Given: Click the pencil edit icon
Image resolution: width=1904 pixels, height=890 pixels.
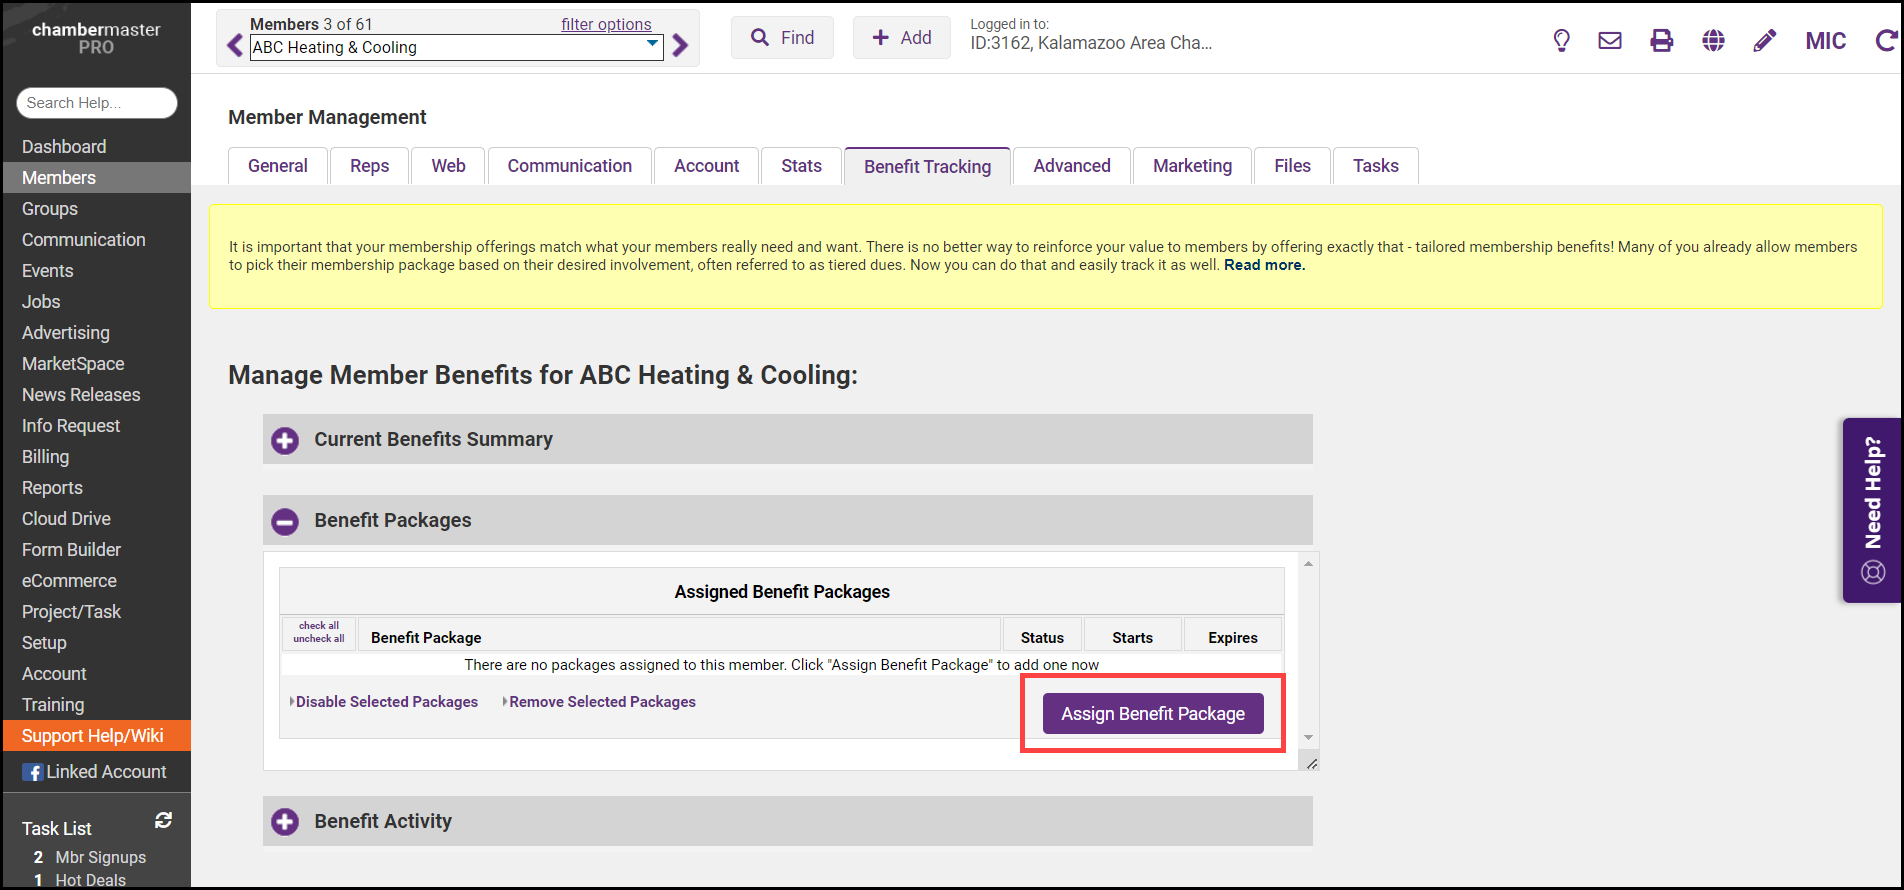Looking at the screenshot, I should pos(1765,41).
